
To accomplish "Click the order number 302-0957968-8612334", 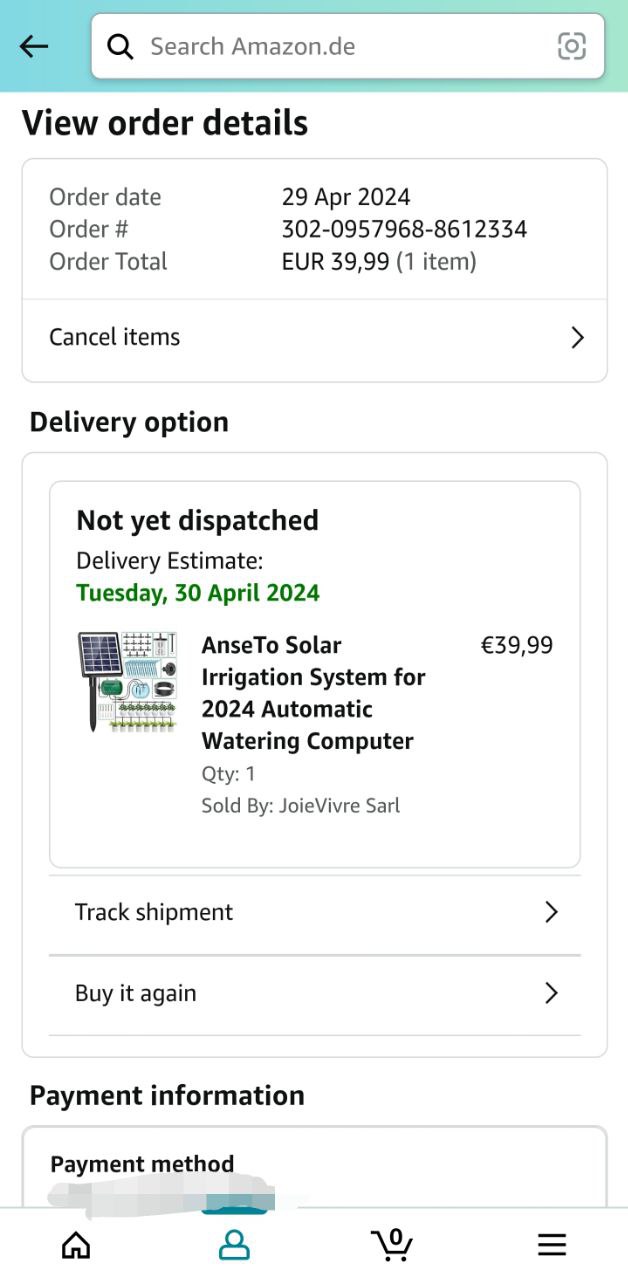I will click(x=404, y=229).
